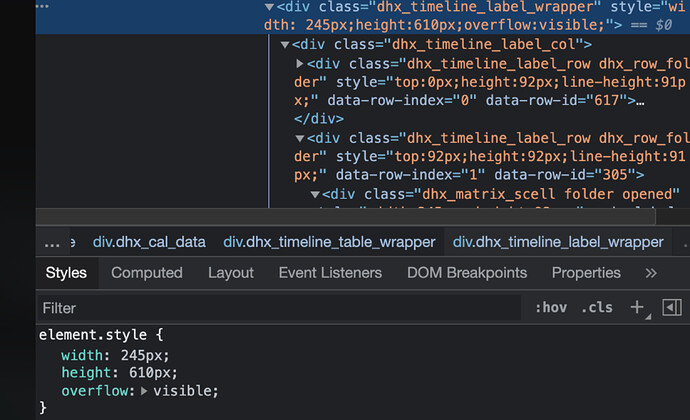Show more DevTools tabs chevron
Screen dimensions: 690x420
pos(651,273)
